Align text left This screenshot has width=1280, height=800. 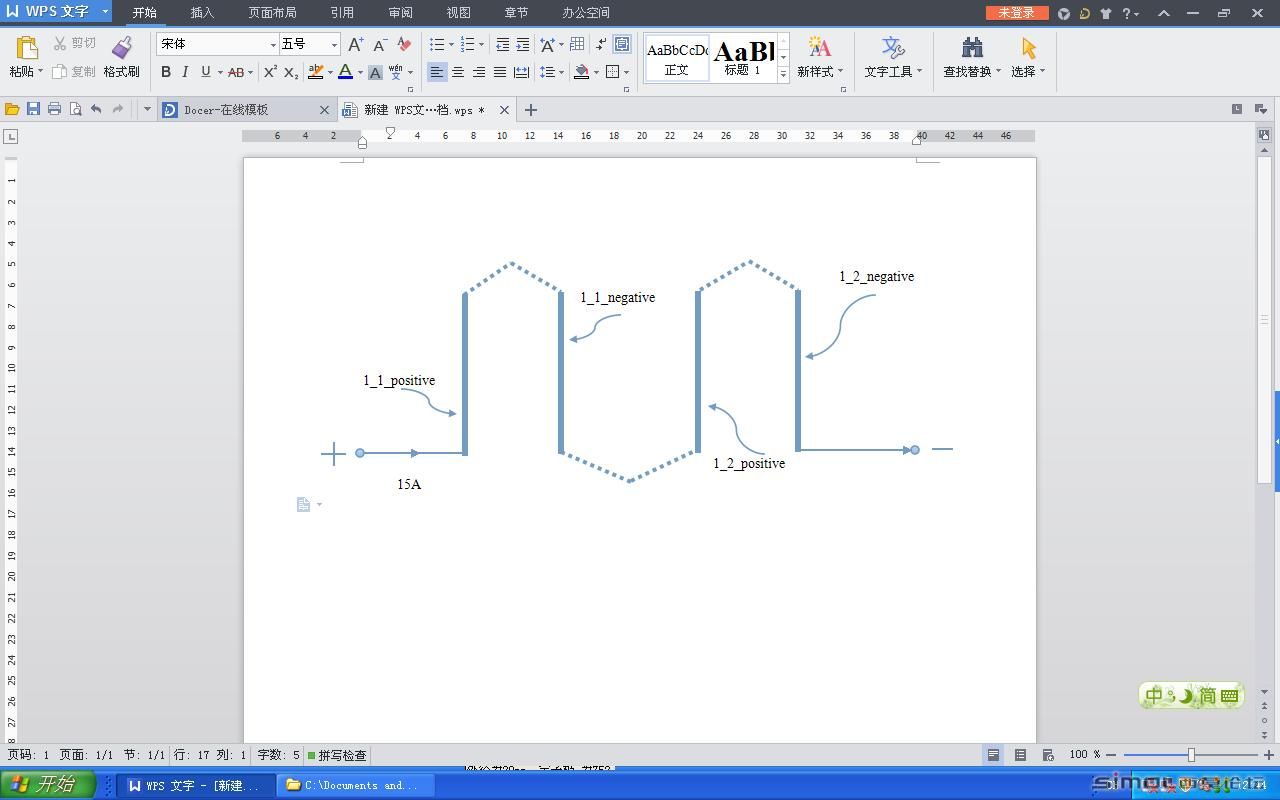click(437, 72)
